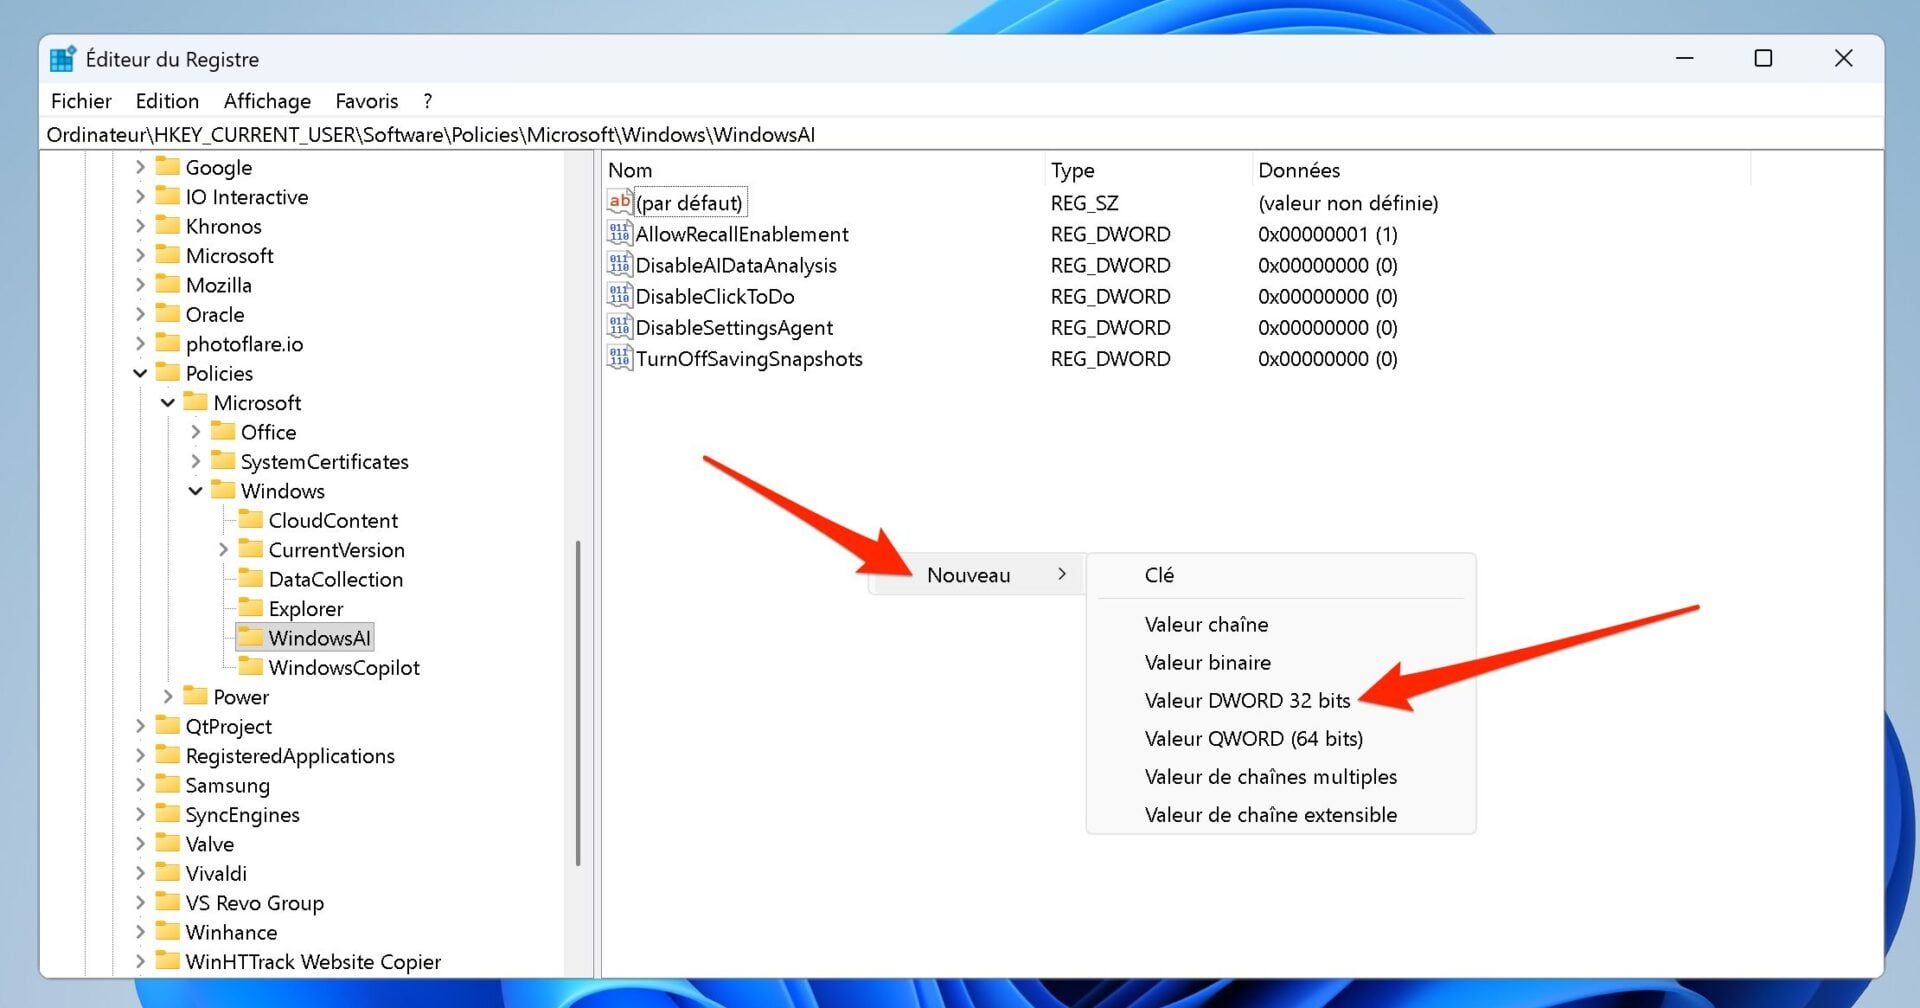Open the Affichage menu
The image size is (1920, 1008).
(267, 101)
